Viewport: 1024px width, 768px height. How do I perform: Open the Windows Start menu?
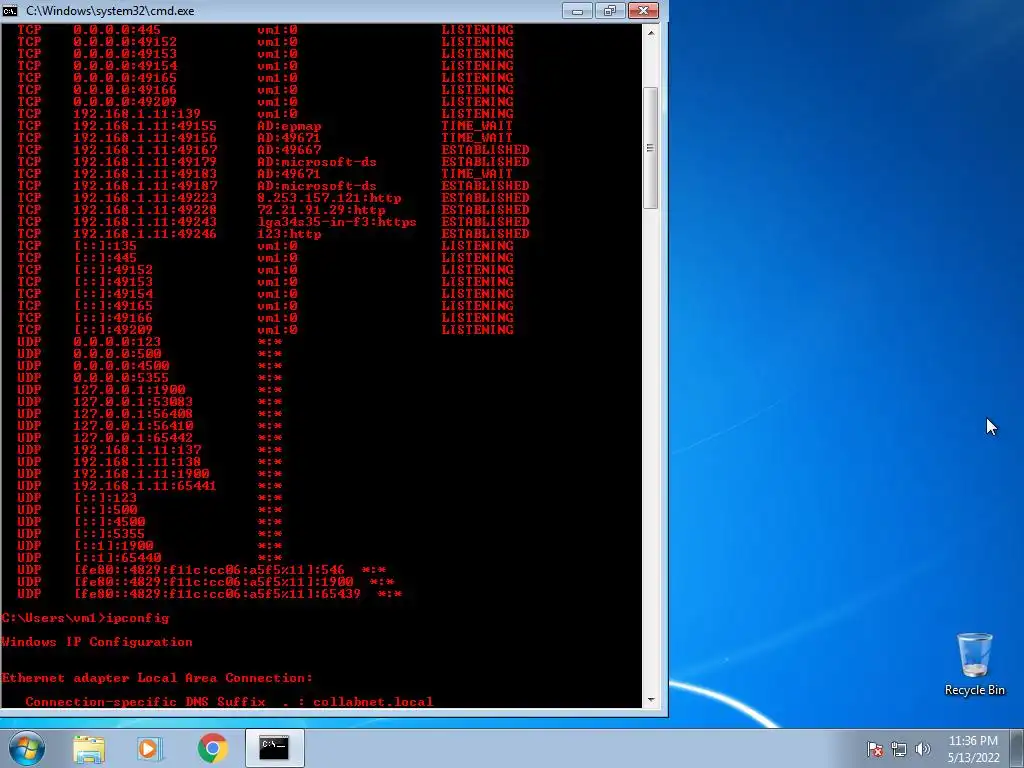(x=27, y=748)
